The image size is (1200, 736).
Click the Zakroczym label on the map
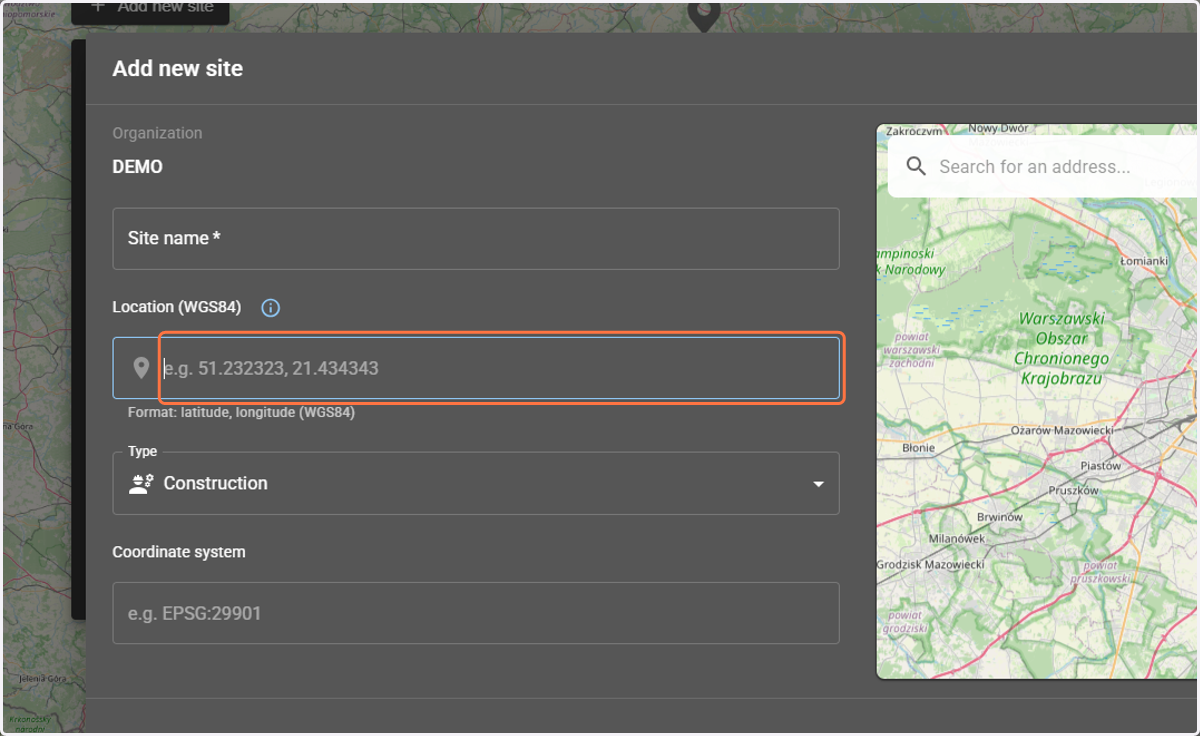[x=915, y=130]
